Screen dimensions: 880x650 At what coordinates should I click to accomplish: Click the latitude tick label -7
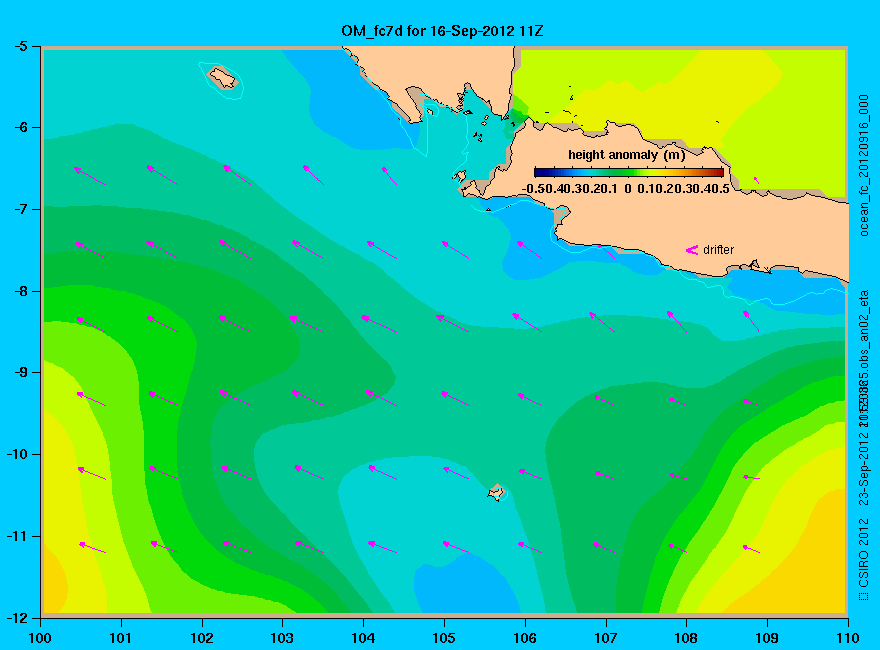20,209
